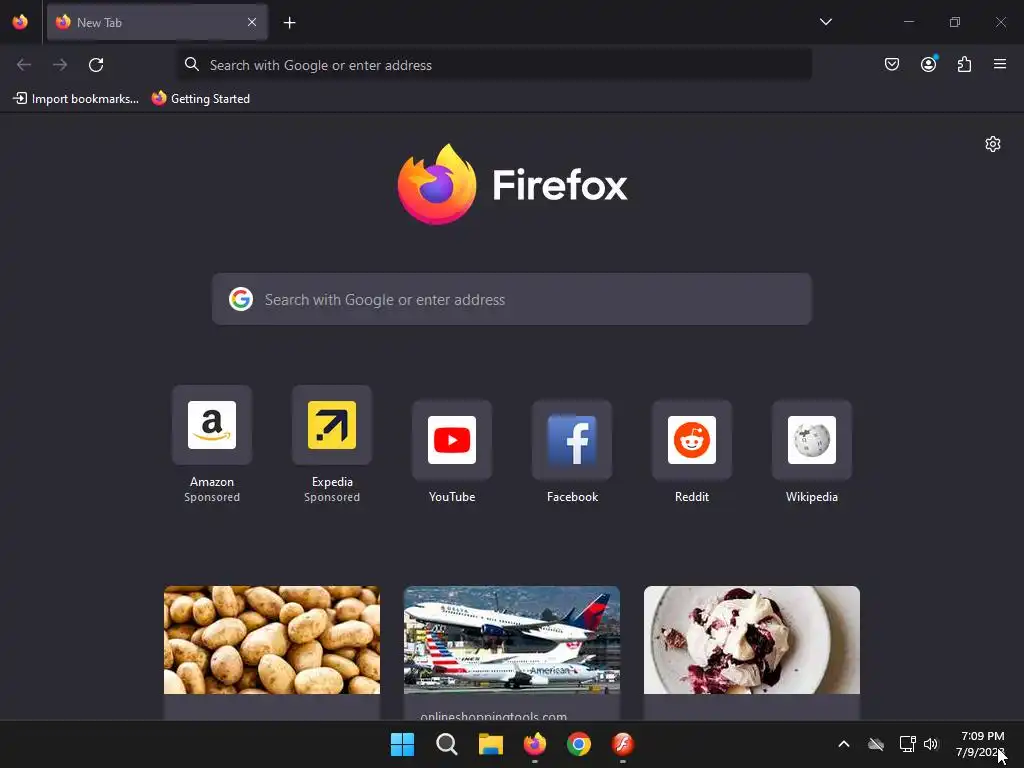The image size is (1024, 768).
Task: Open Extensions puzzle icon
Action: tap(964, 64)
